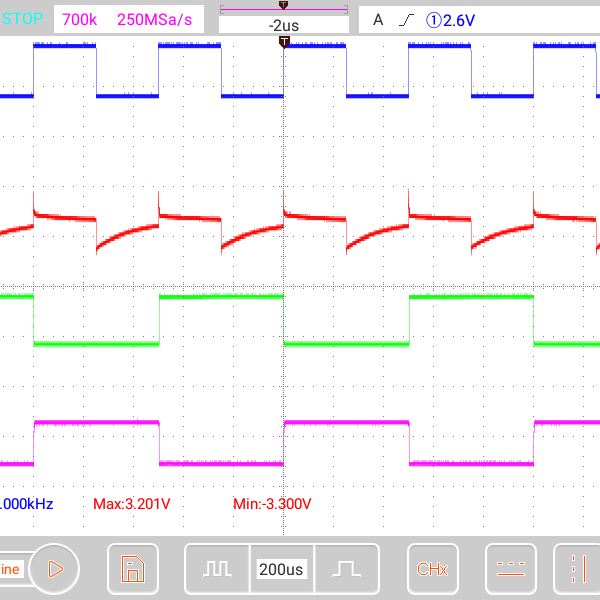Tap the STOP run status indicator

coord(22,19)
